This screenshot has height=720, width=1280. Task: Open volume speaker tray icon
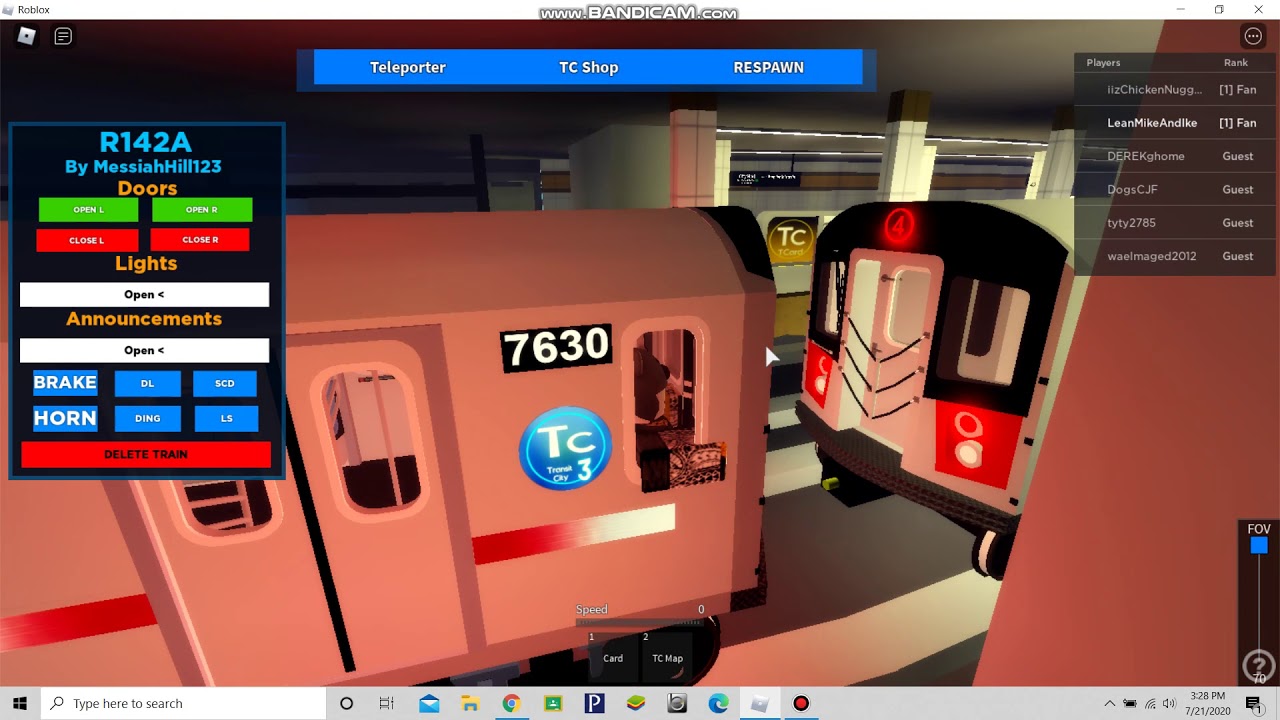[1169, 703]
